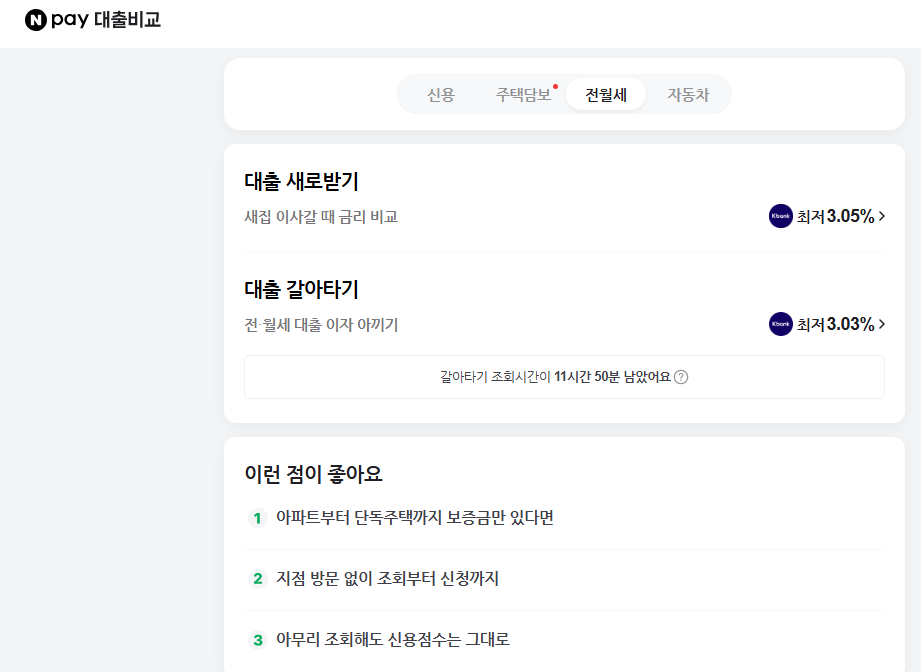
Task: Click the Kbank logo beside 최저 3.05%
Action: (x=781, y=216)
